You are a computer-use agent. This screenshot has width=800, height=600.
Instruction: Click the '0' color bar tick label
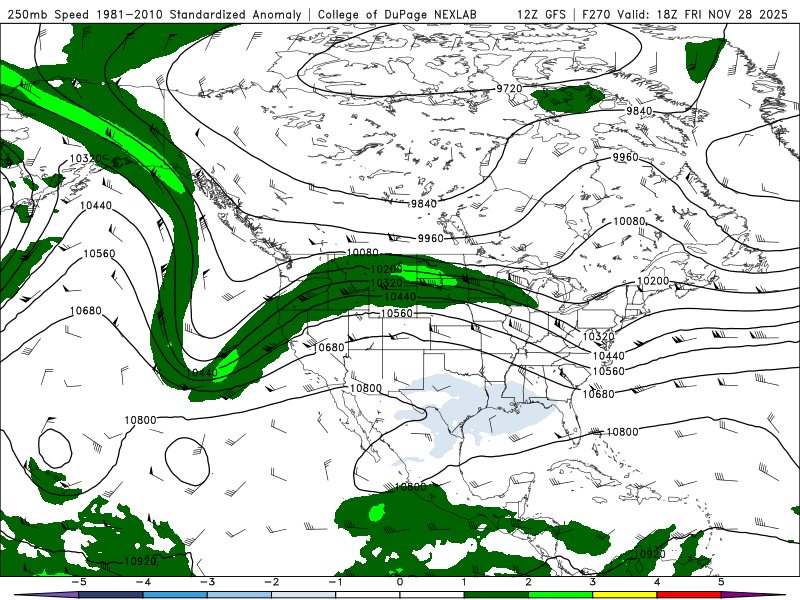point(400,582)
